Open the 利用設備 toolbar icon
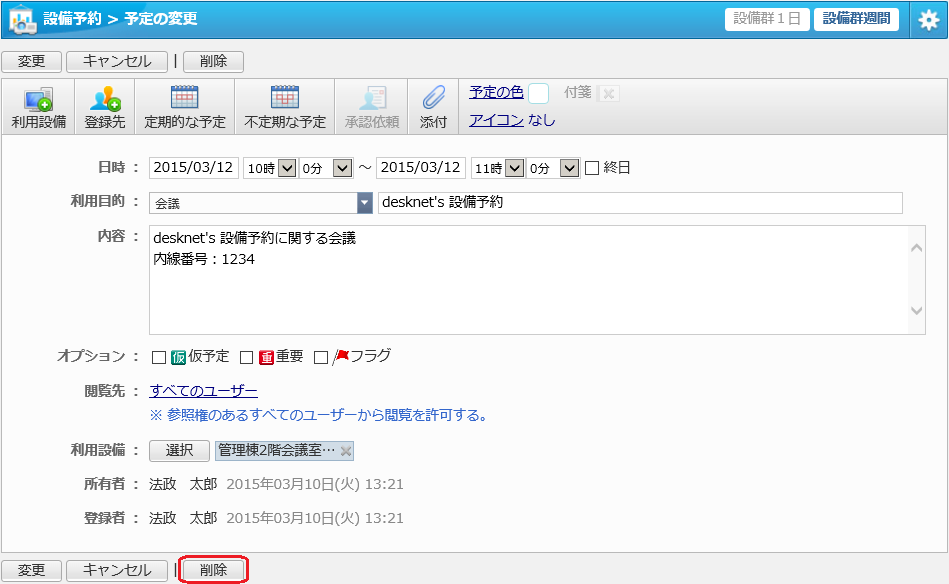 click(x=38, y=100)
